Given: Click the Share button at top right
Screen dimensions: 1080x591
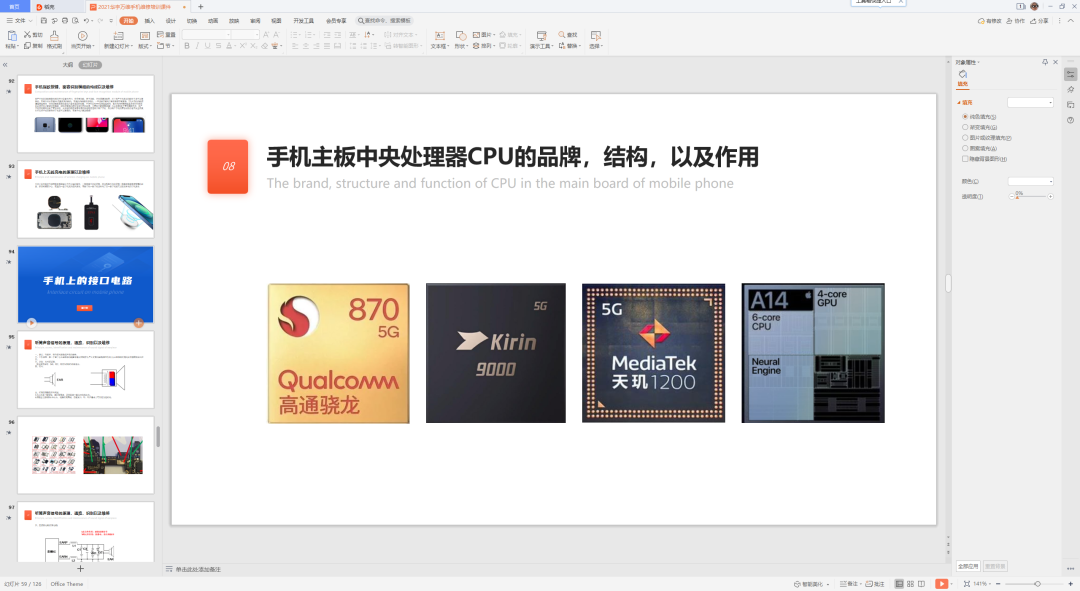Looking at the screenshot, I should click(x=1039, y=21).
